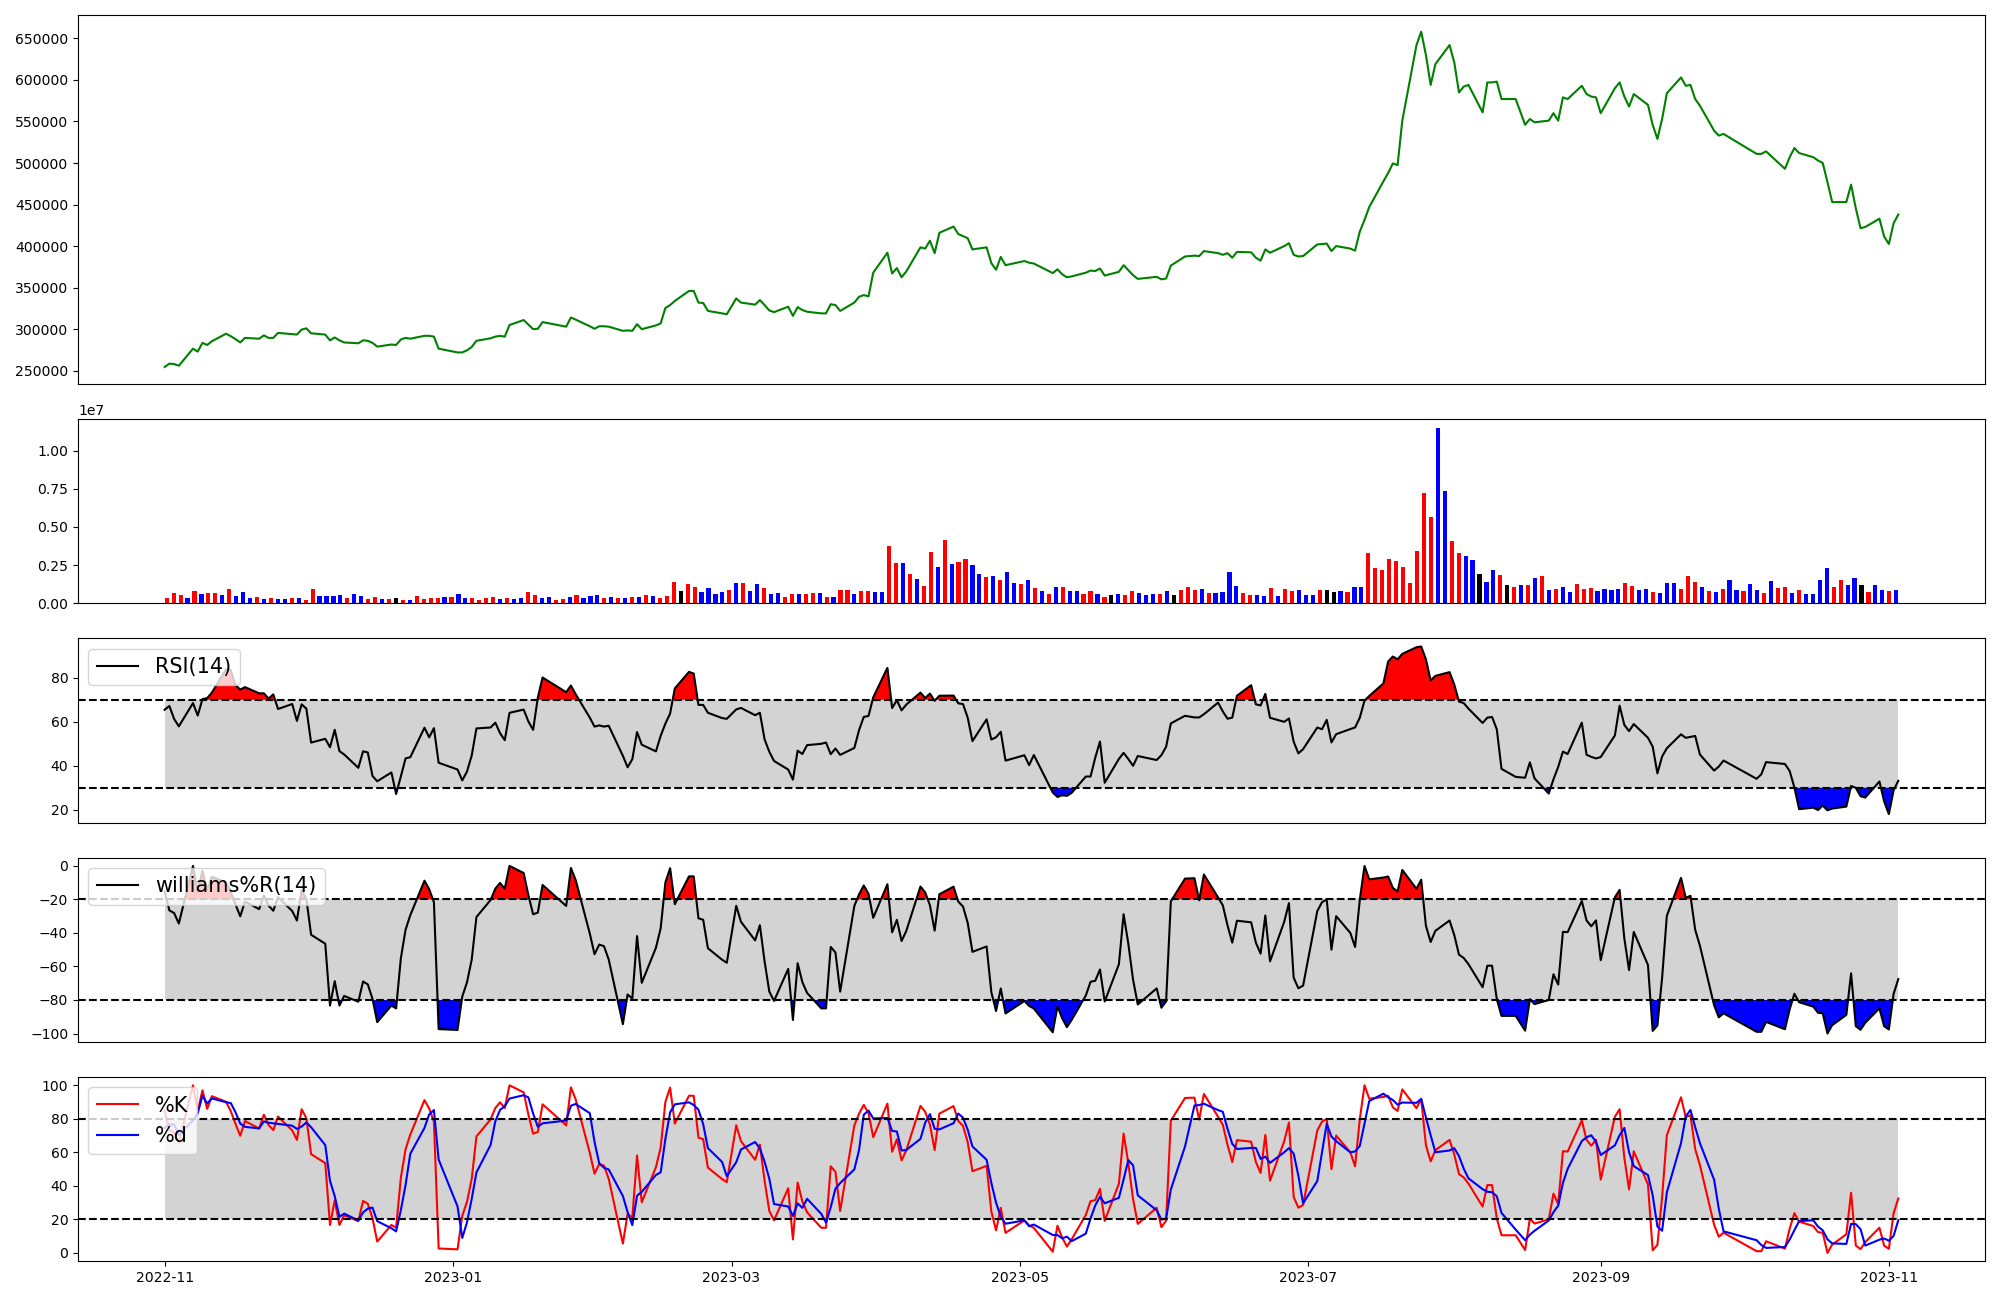Click the 650000 price axis tick label
Screen dimensions: 2000x1300
coord(41,39)
